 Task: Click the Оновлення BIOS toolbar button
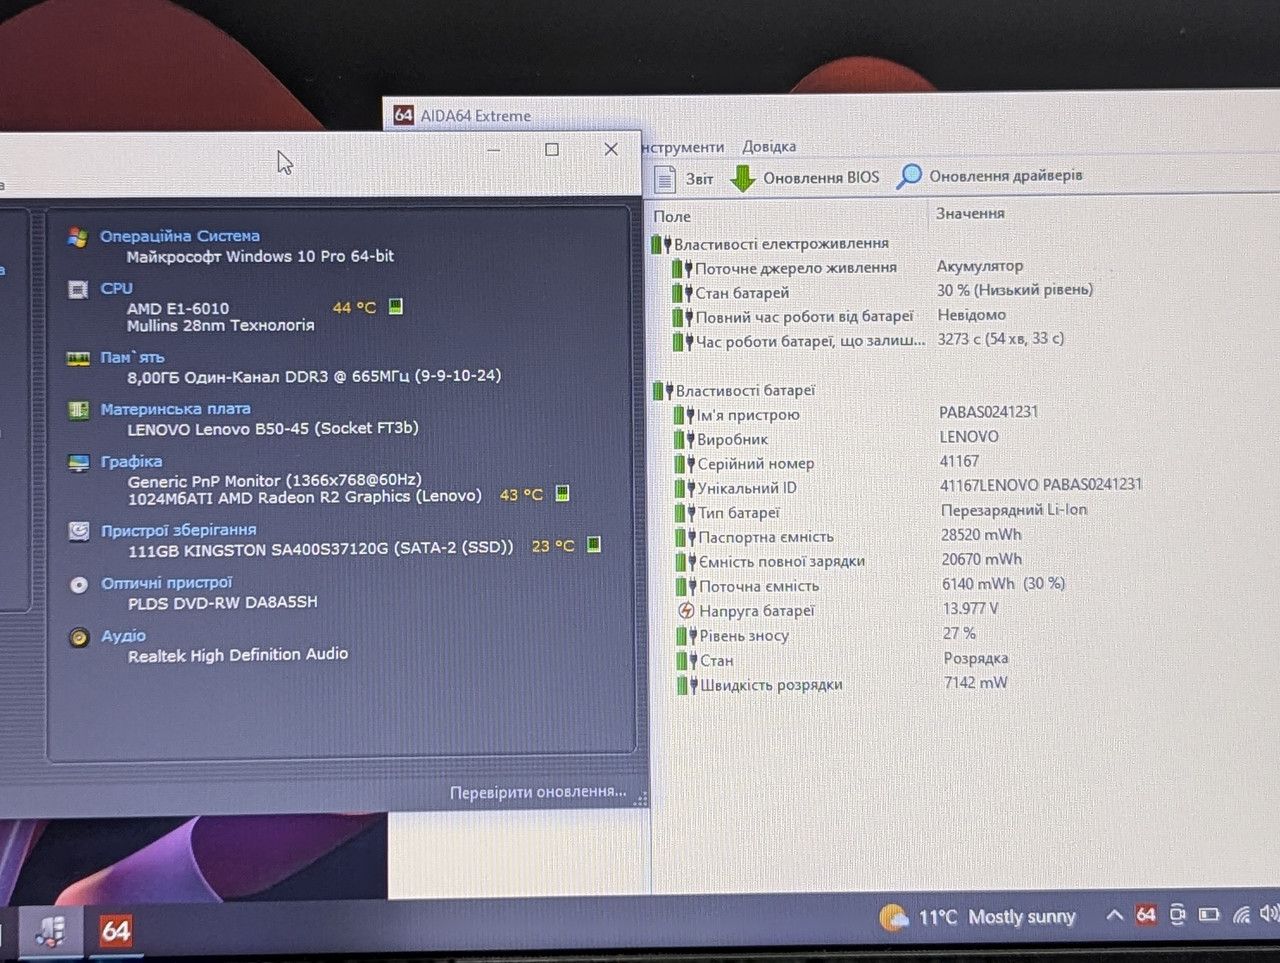tap(805, 178)
